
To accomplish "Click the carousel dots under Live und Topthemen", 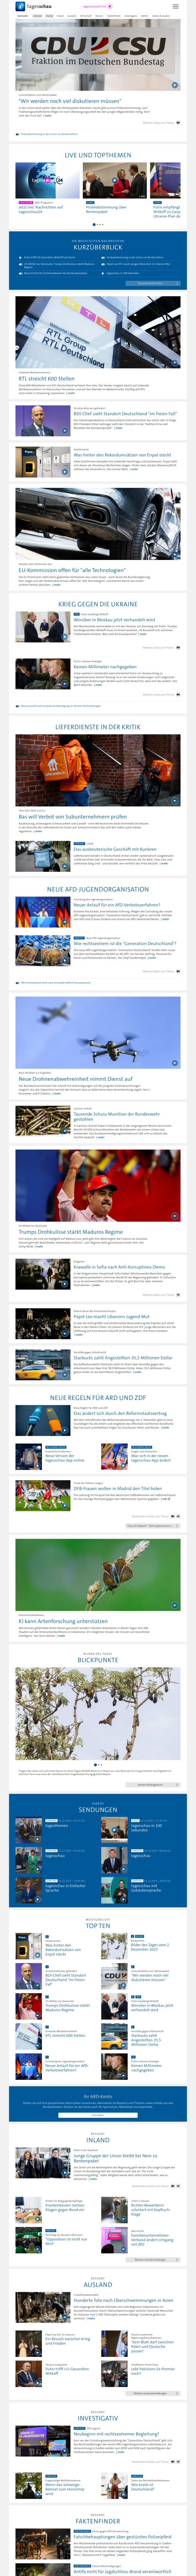I will click(98, 225).
